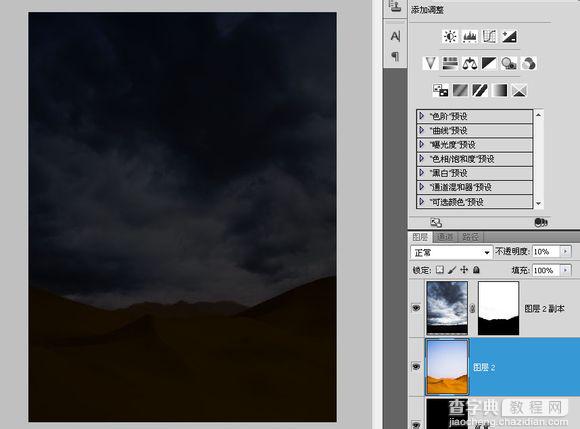This screenshot has height=429, width=580.
Task: Expand the 黑白 presets group
Action: click(x=421, y=173)
